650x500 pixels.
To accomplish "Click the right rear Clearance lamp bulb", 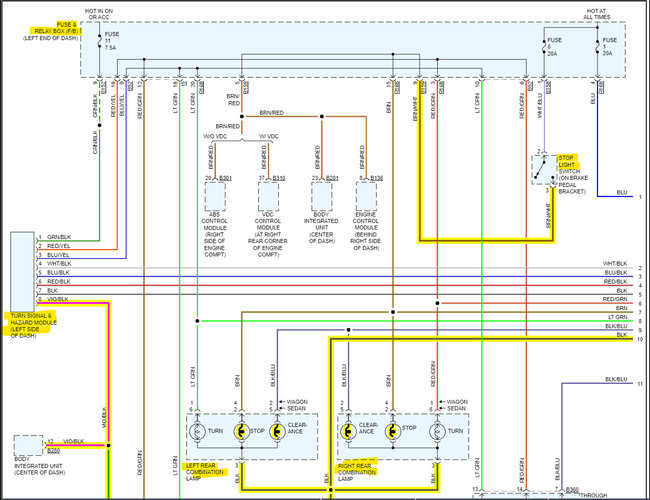I will (348, 431).
